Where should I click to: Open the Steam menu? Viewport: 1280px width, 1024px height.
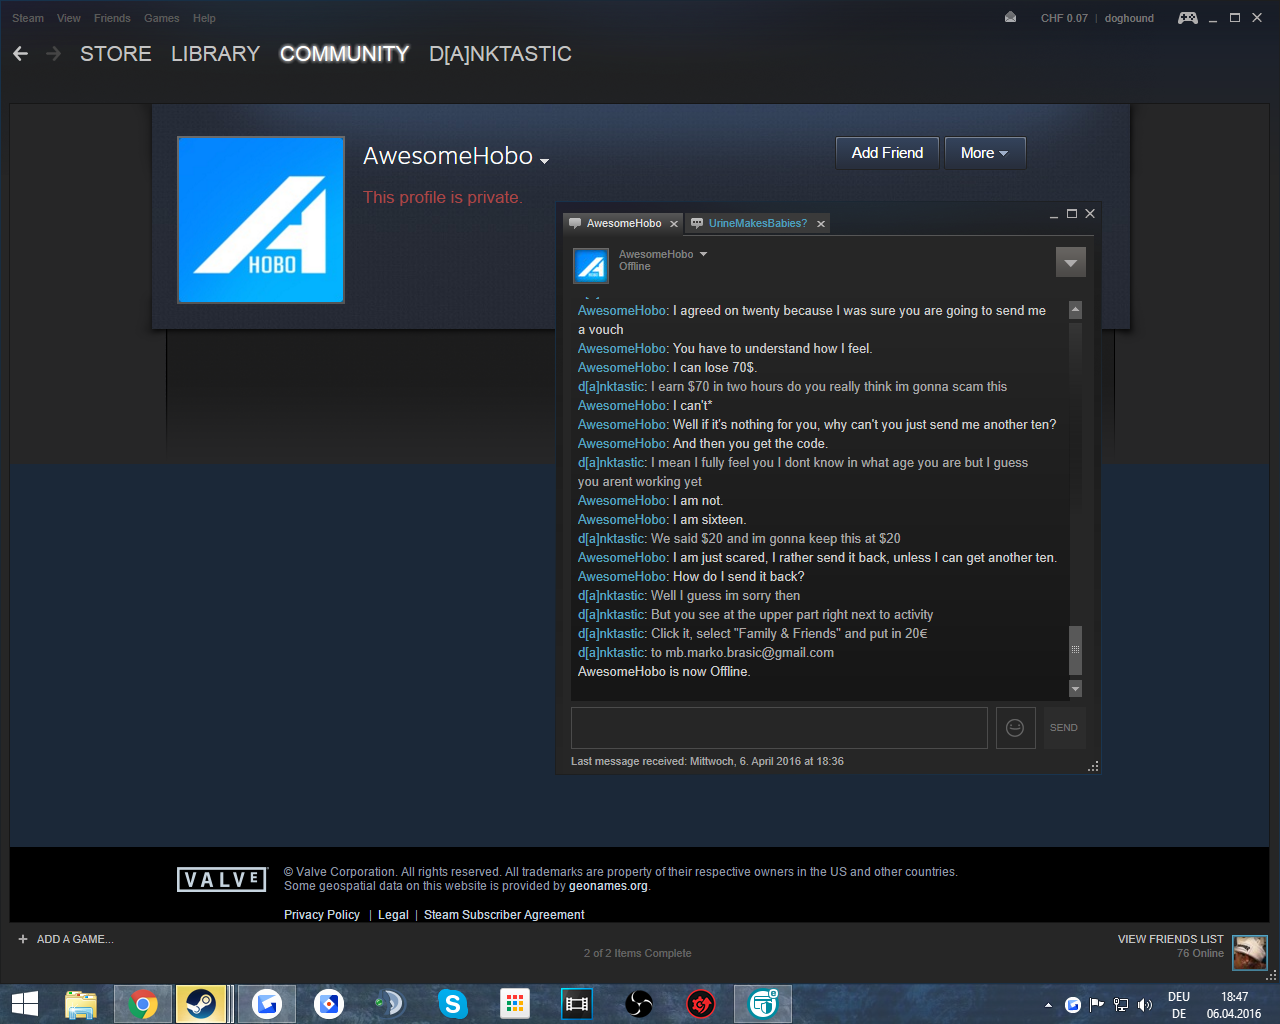pyautogui.click(x=28, y=18)
